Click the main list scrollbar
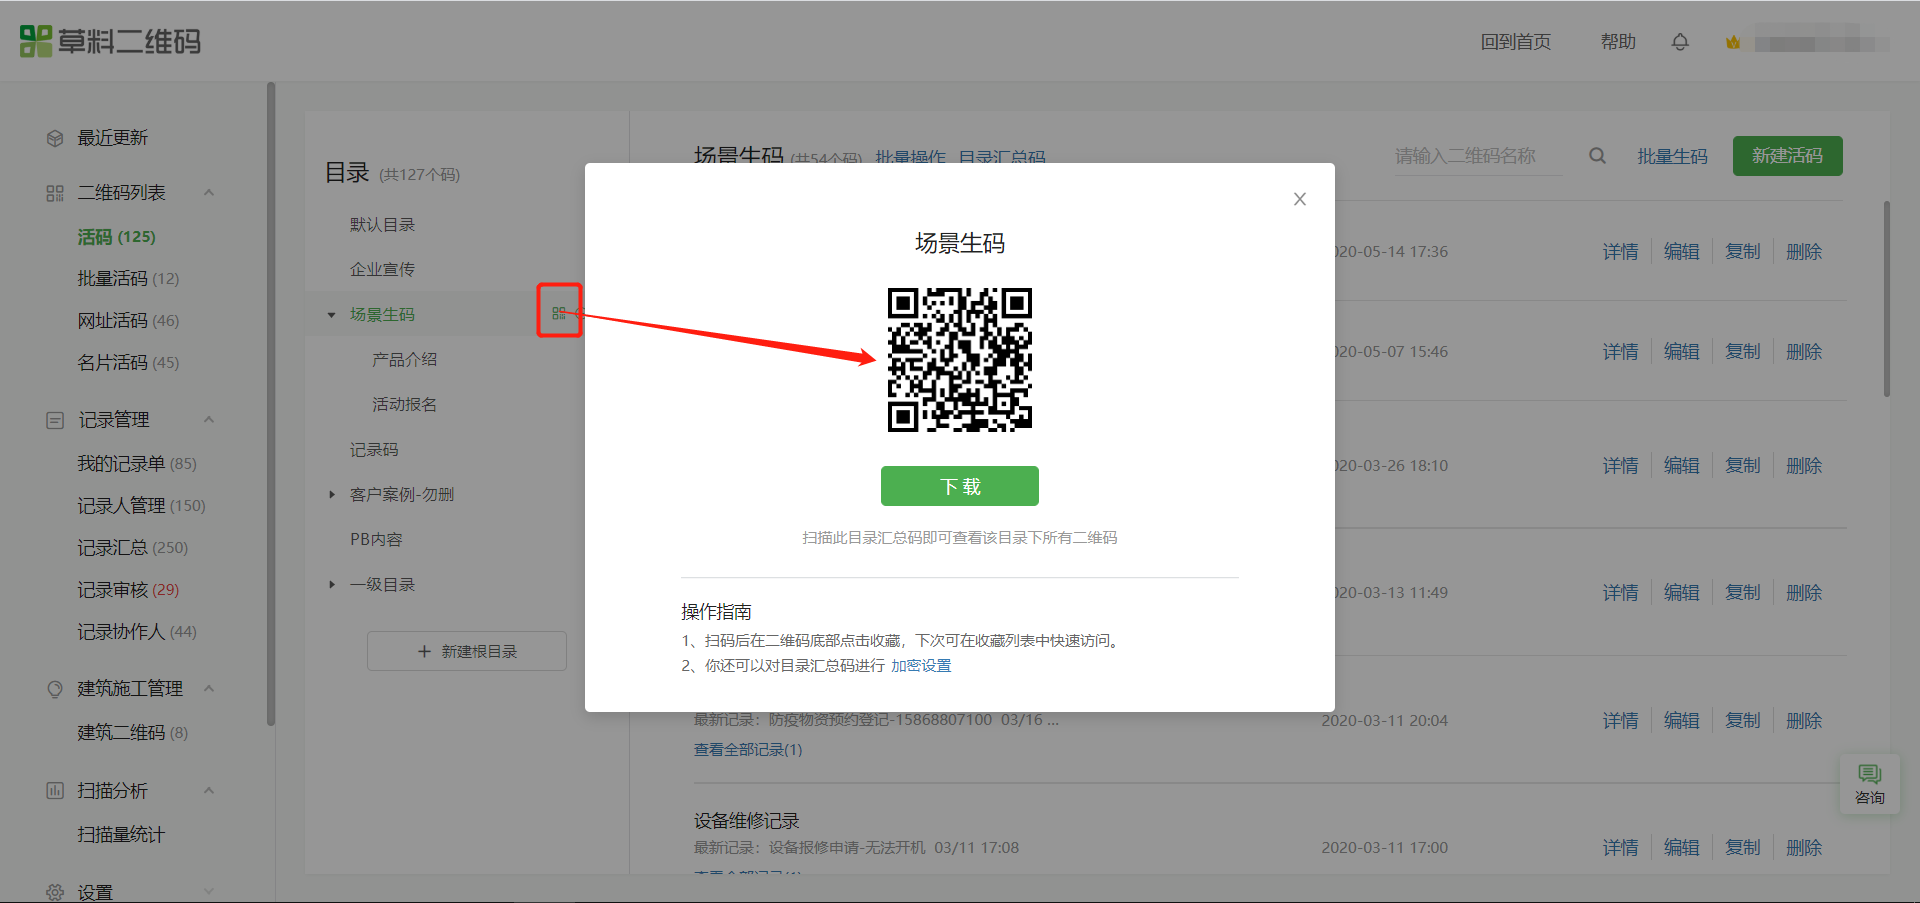Viewport: 1920px width, 903px height. coord(1886,299)
